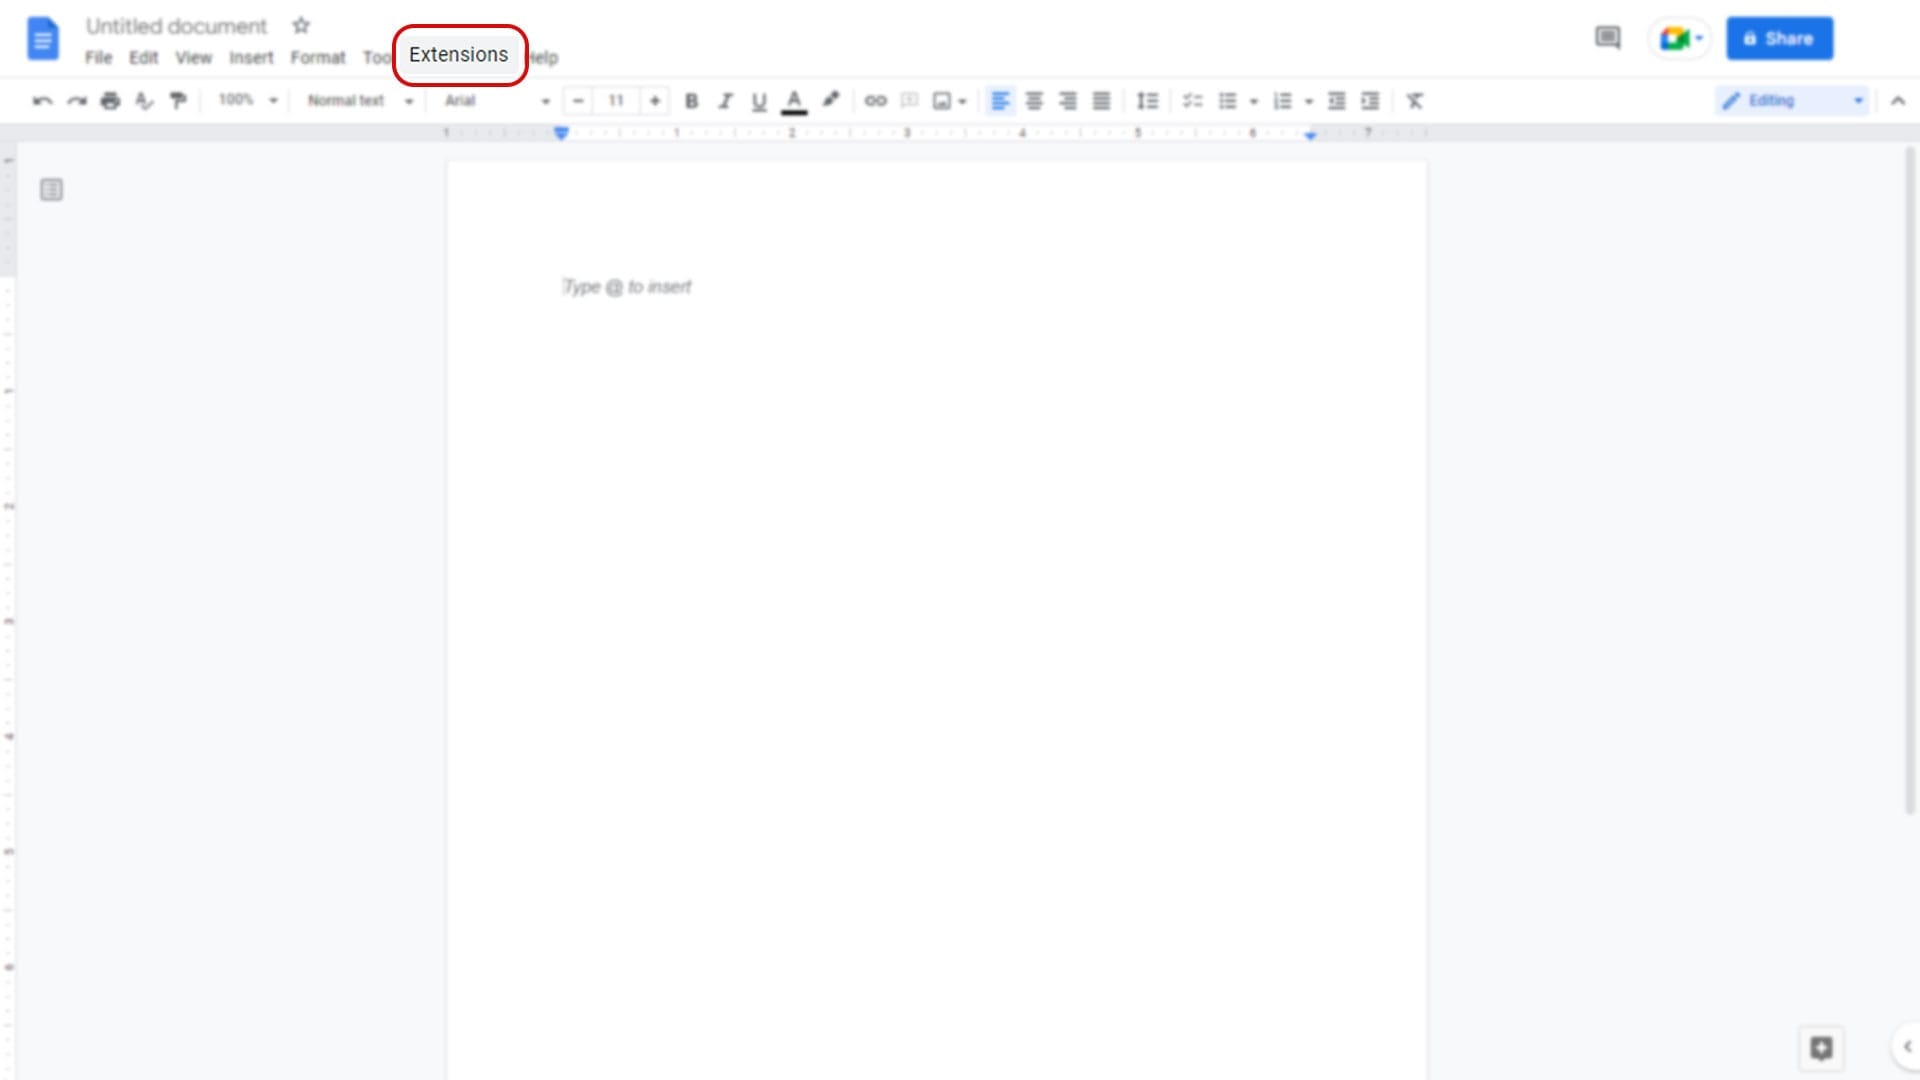Click the Text color icon
Viewport: 1920px width, 1080px height.
click(x=794, y=99)
